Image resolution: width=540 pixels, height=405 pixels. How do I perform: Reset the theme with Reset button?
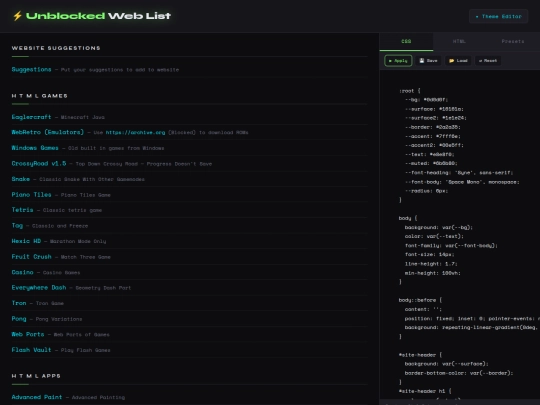pyautogui.click(x=488, y=61)
